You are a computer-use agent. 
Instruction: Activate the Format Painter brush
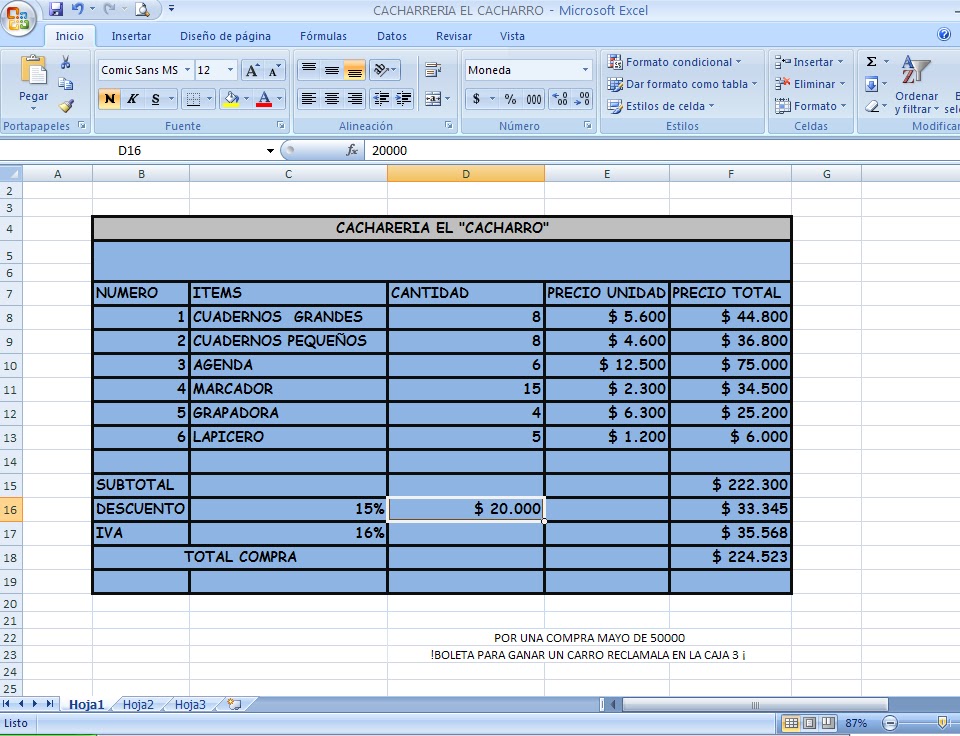(66, 106)
